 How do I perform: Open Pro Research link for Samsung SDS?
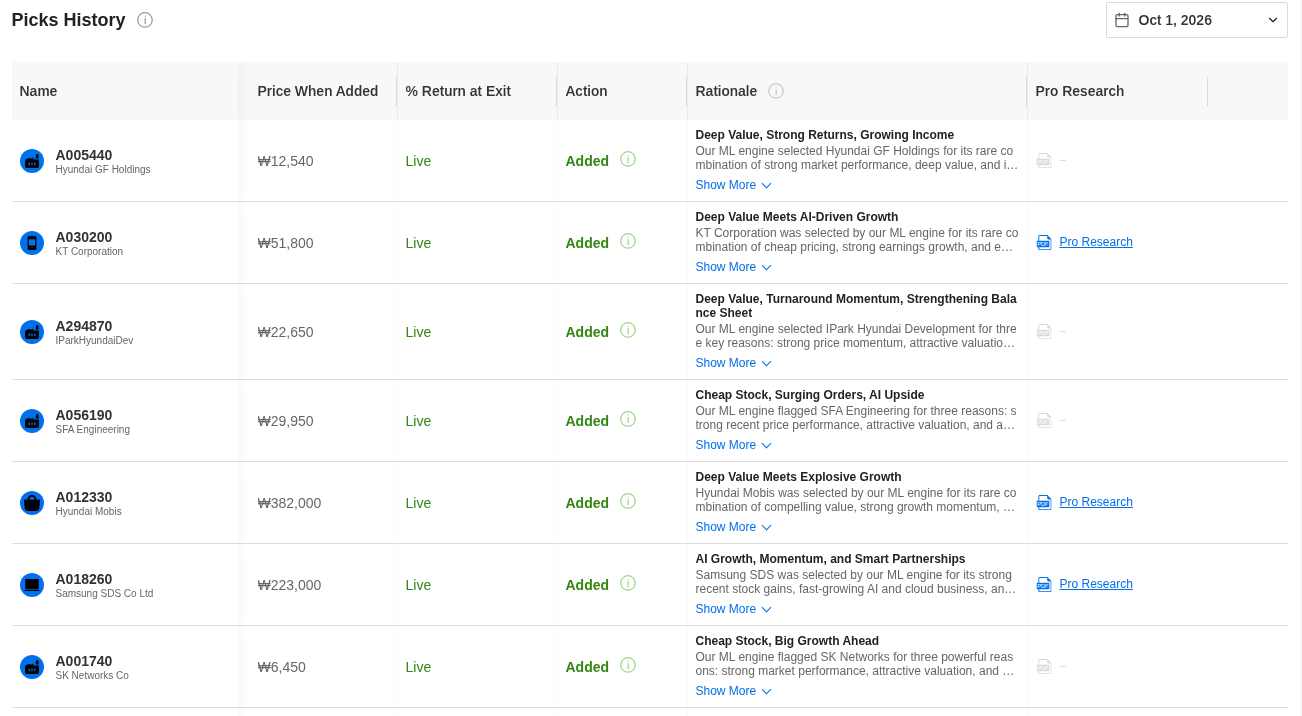coord(1096,584)
